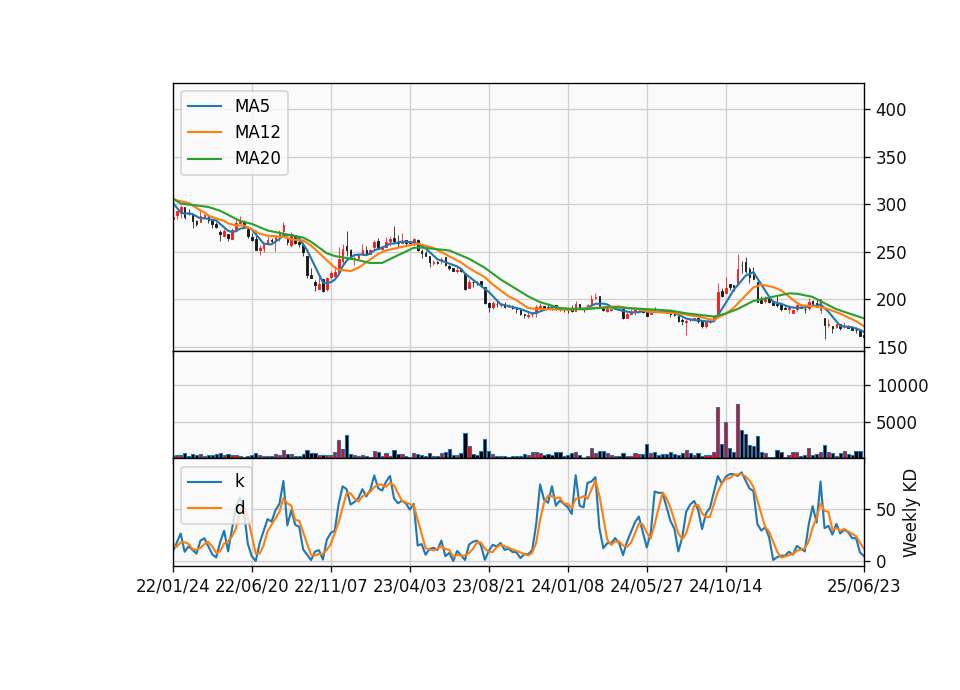Click the 150 price axis label

tap(891, 348)
